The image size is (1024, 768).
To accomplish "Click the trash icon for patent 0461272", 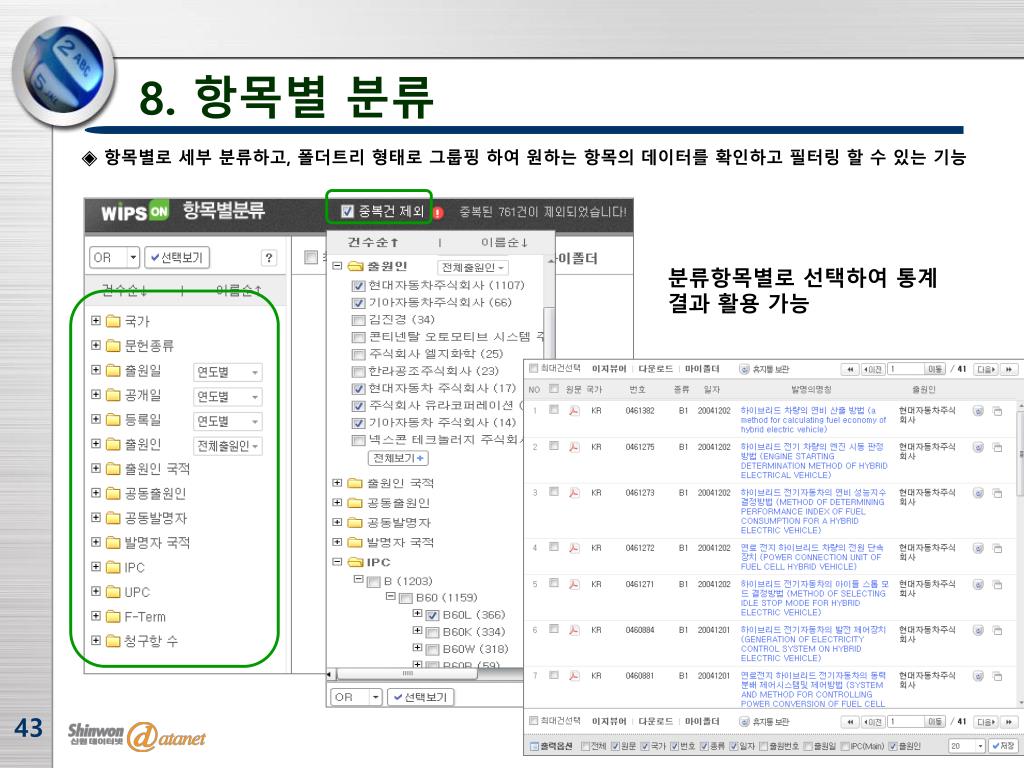I will (x=978, y=548).
